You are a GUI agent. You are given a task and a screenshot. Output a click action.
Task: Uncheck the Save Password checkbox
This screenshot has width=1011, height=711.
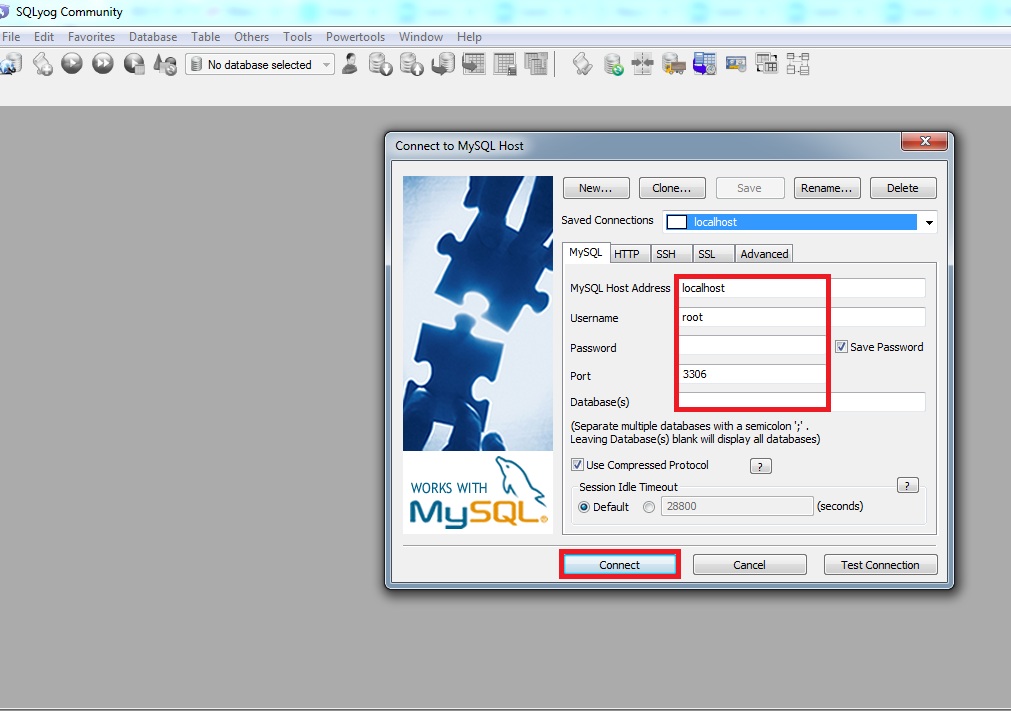pos(841,347)
